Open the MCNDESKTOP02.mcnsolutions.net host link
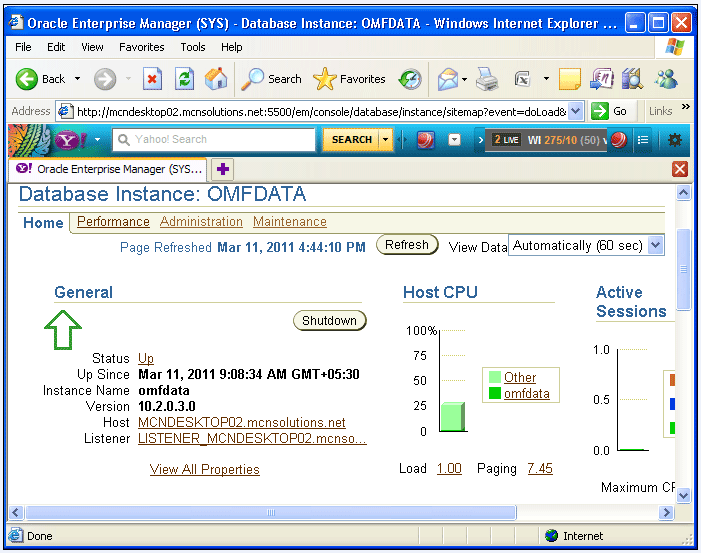 coord(242,422)
